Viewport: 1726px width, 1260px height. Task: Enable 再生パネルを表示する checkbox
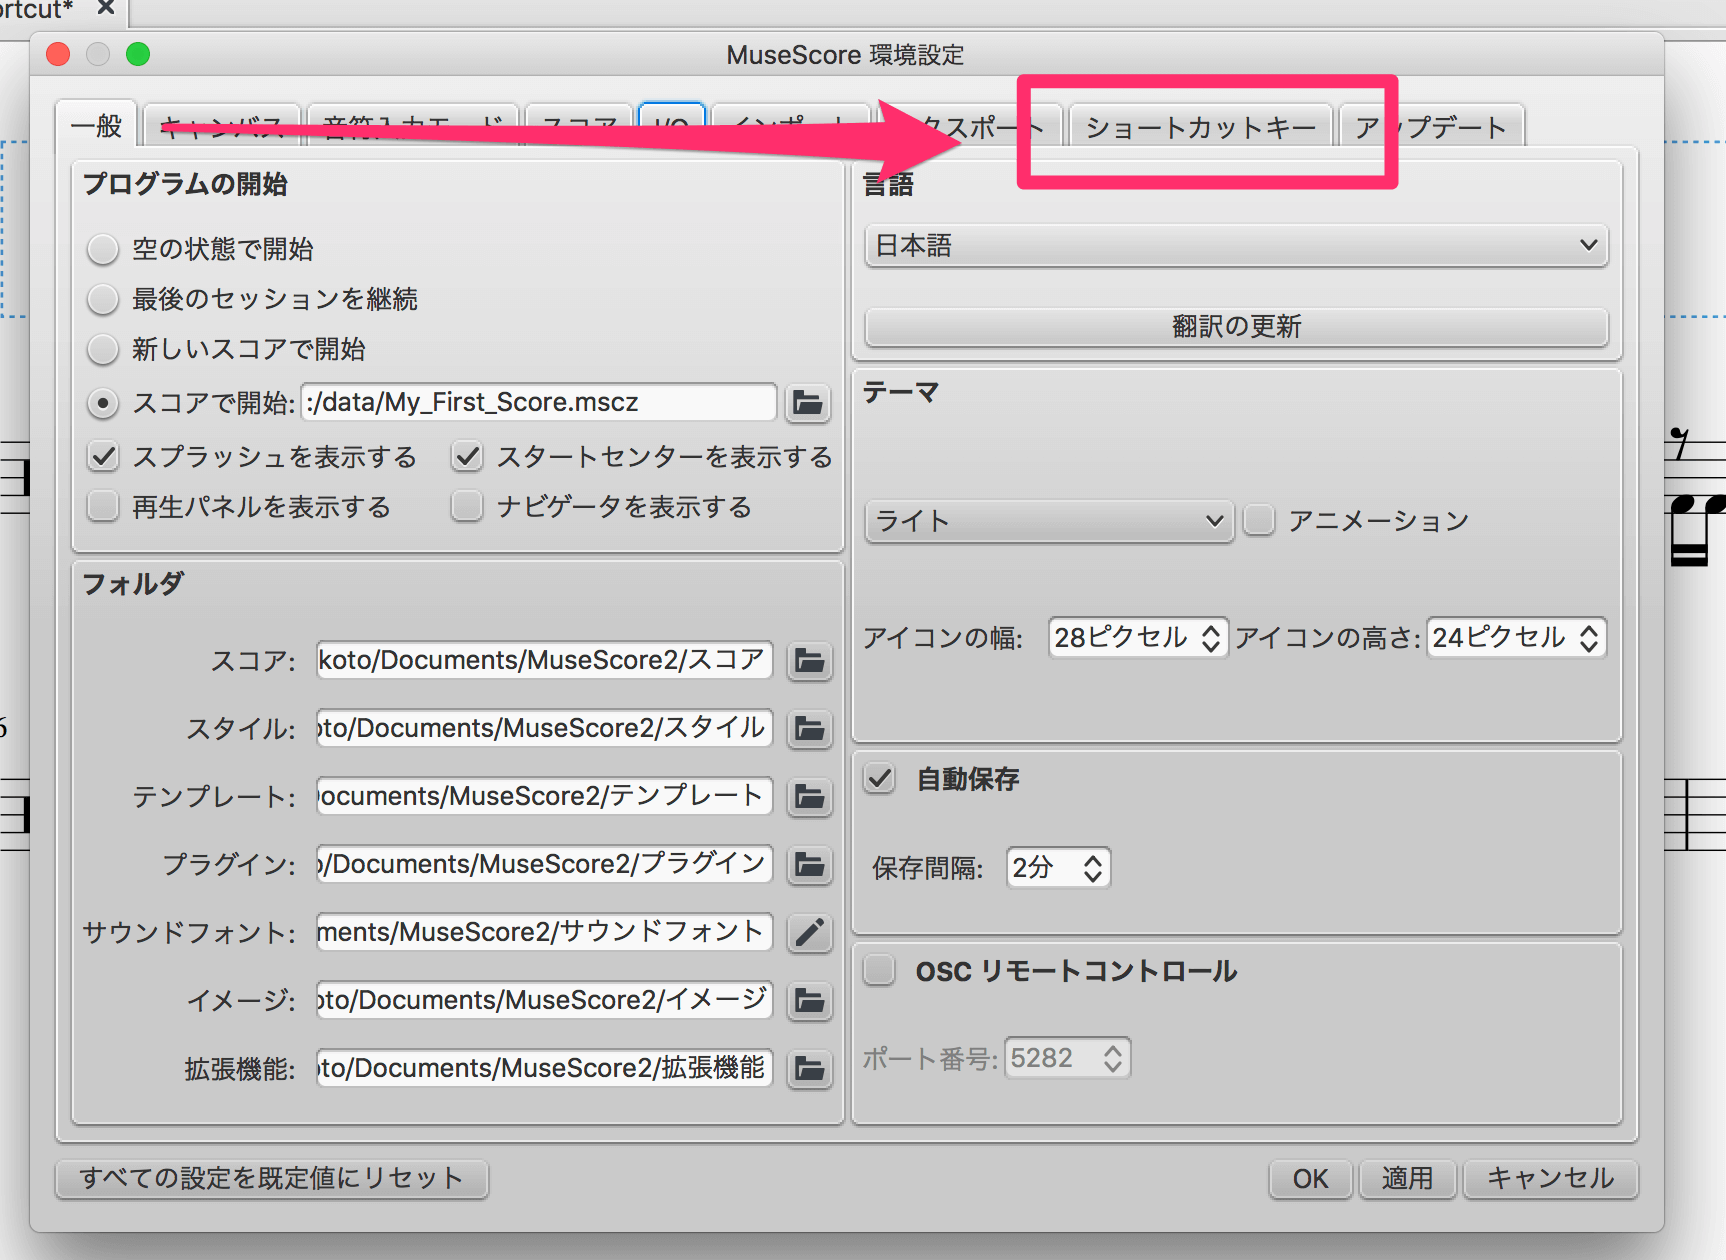pyautogui.click(x=103, y=506)
